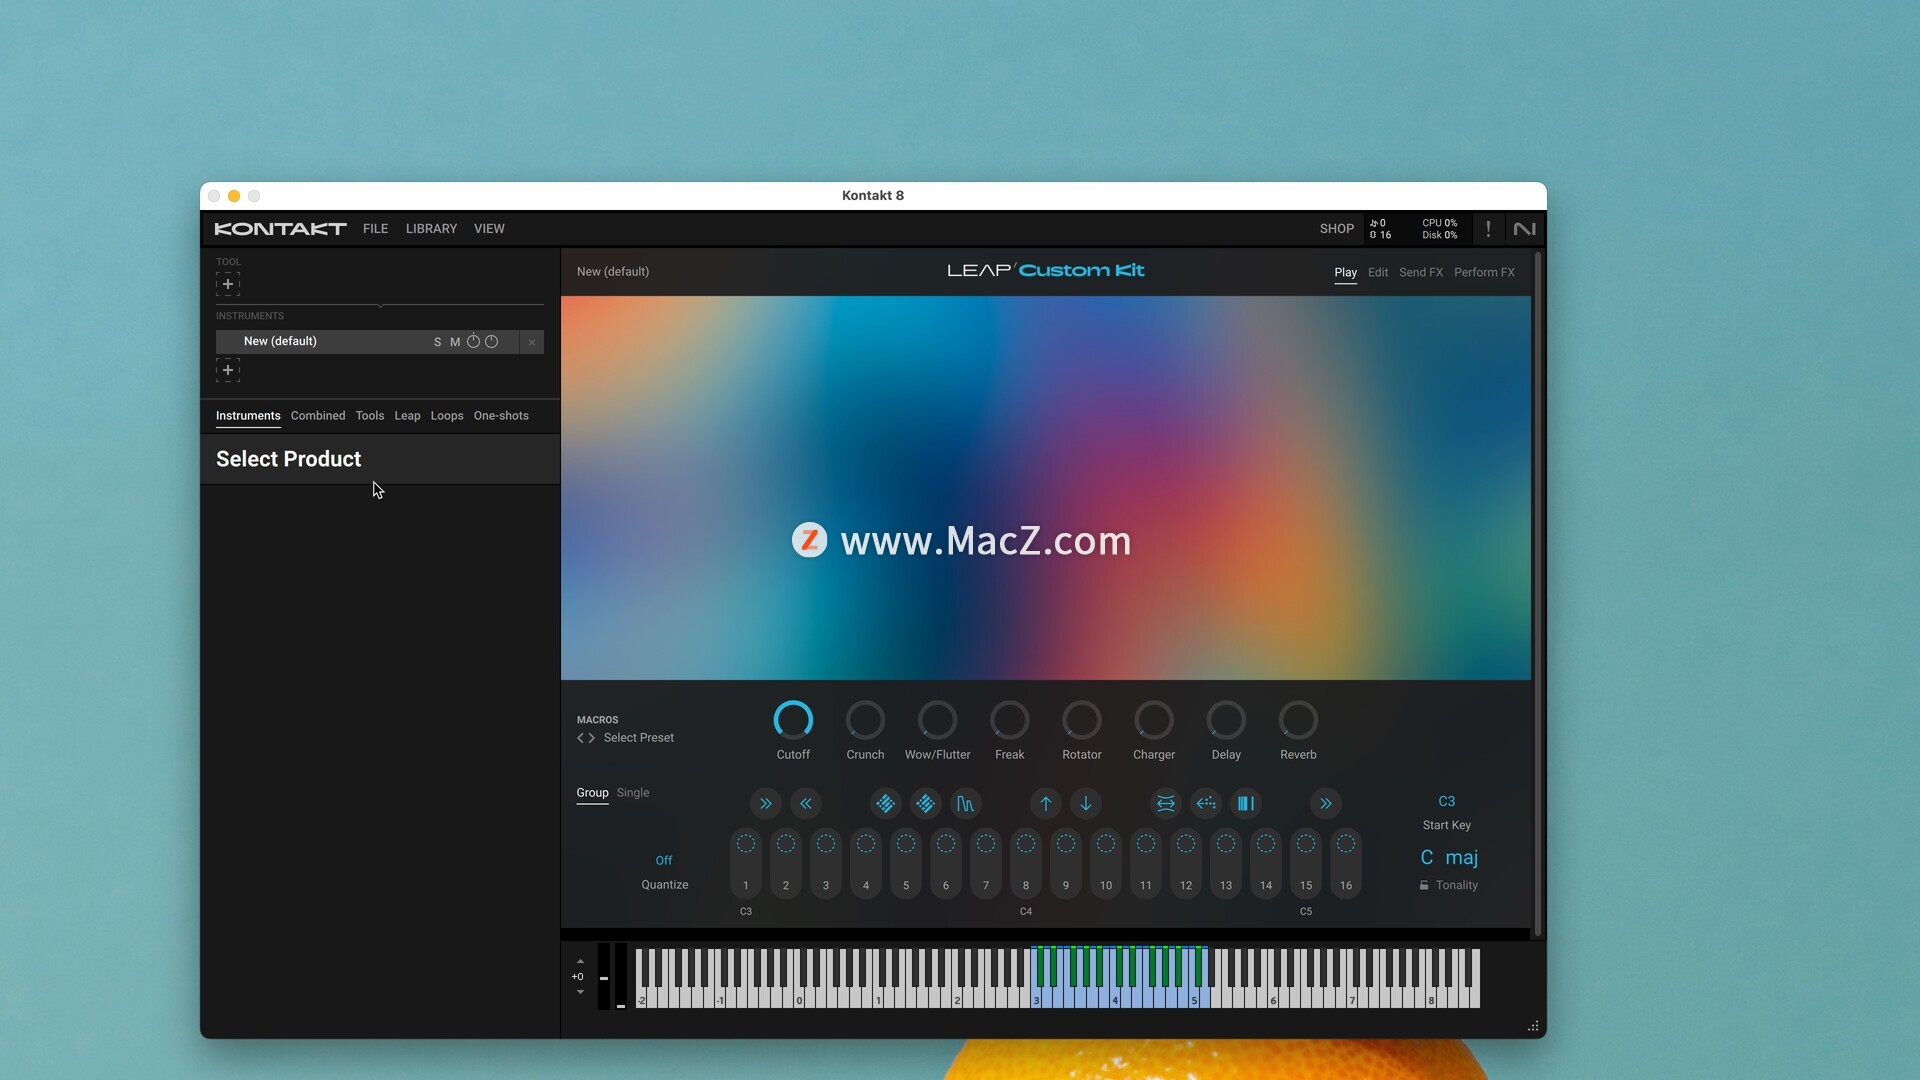Select sample pad 4

pos(866,864)
